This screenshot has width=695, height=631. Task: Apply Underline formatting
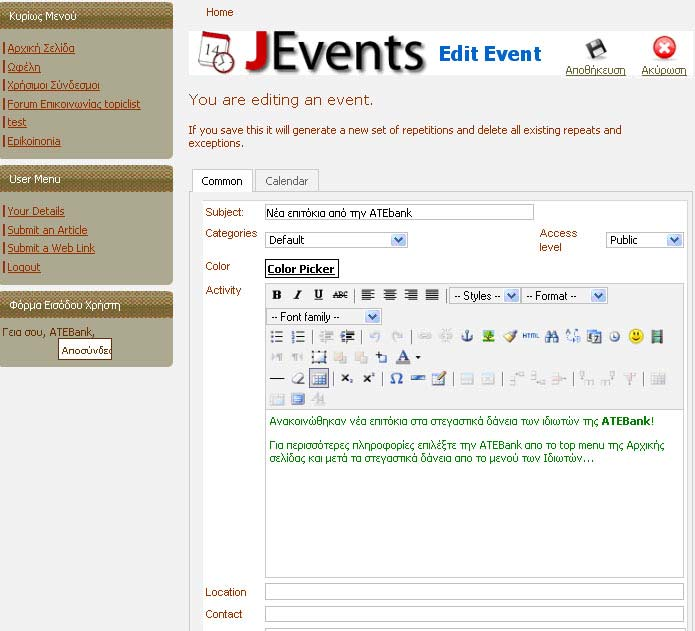[318, 295]
